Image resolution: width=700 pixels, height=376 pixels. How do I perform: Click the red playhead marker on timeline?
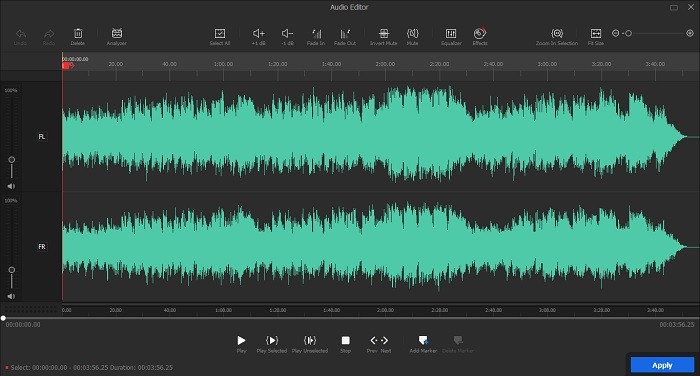(x=67, y=66)
